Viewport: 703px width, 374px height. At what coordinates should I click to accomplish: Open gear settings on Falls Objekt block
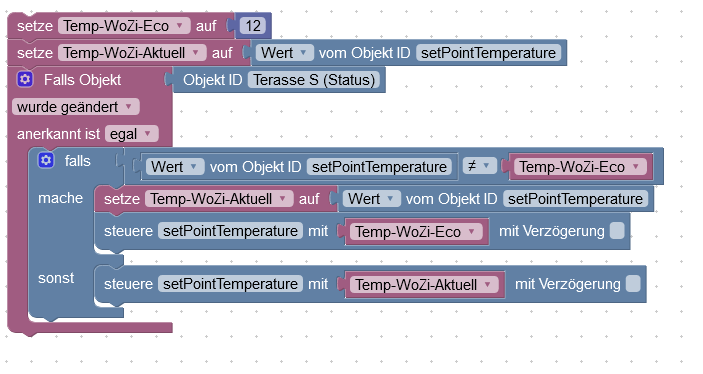tap(25, 79)
